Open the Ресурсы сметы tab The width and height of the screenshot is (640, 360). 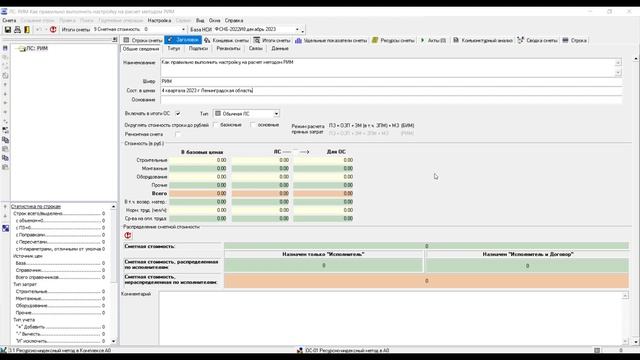[x=393, y=40]
